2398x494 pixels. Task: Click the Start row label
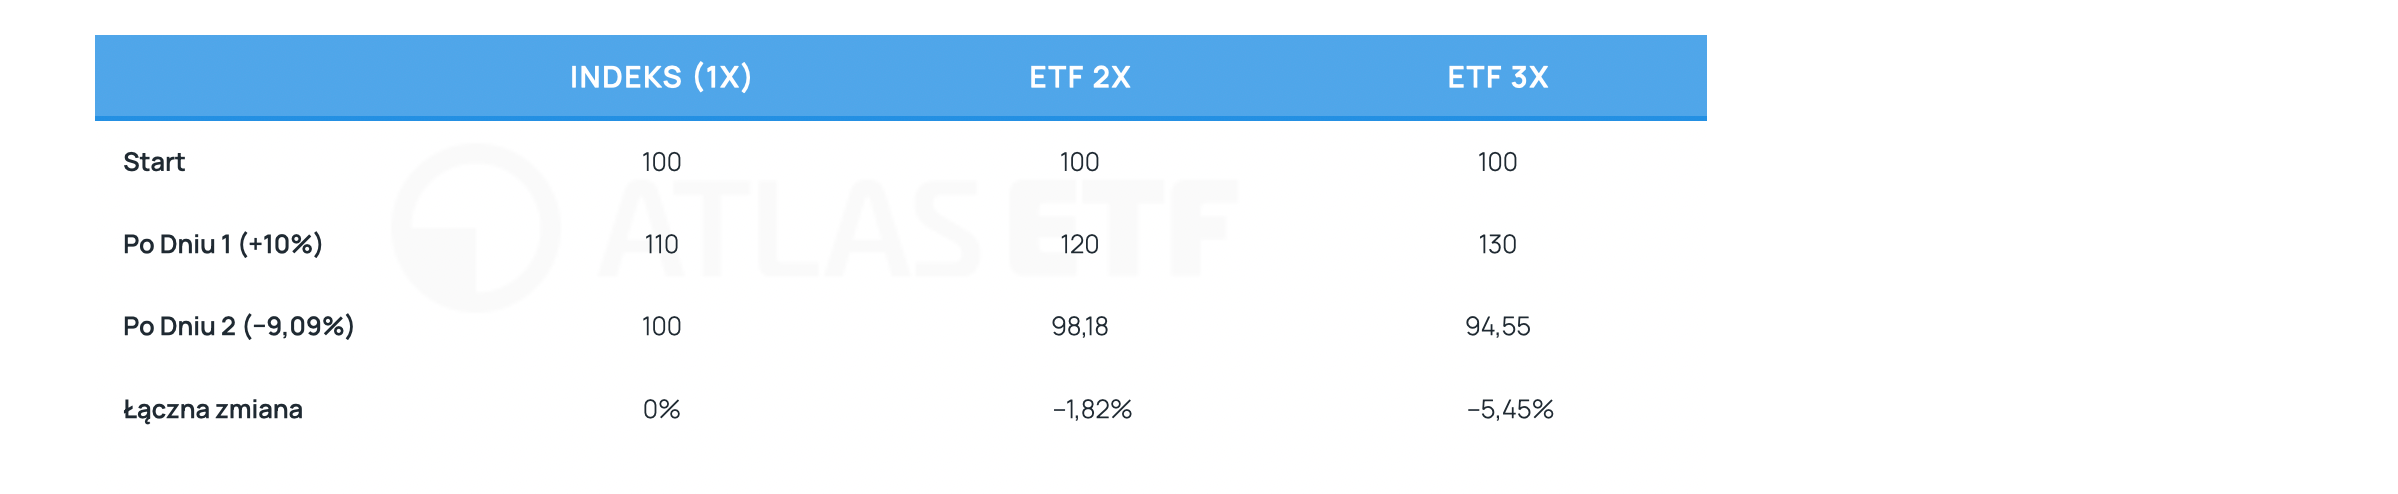tap(154, 162)
